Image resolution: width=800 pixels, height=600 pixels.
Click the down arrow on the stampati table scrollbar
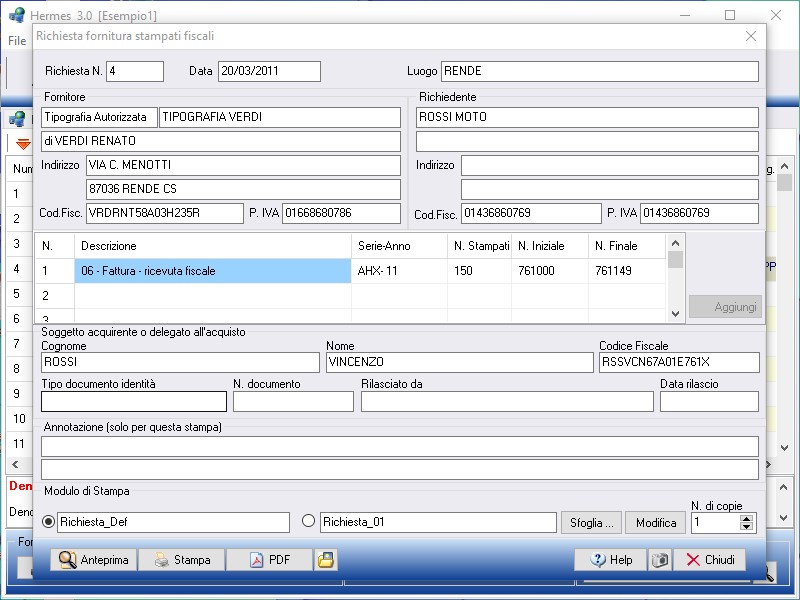pyautogui.click(x=675, y=314)
